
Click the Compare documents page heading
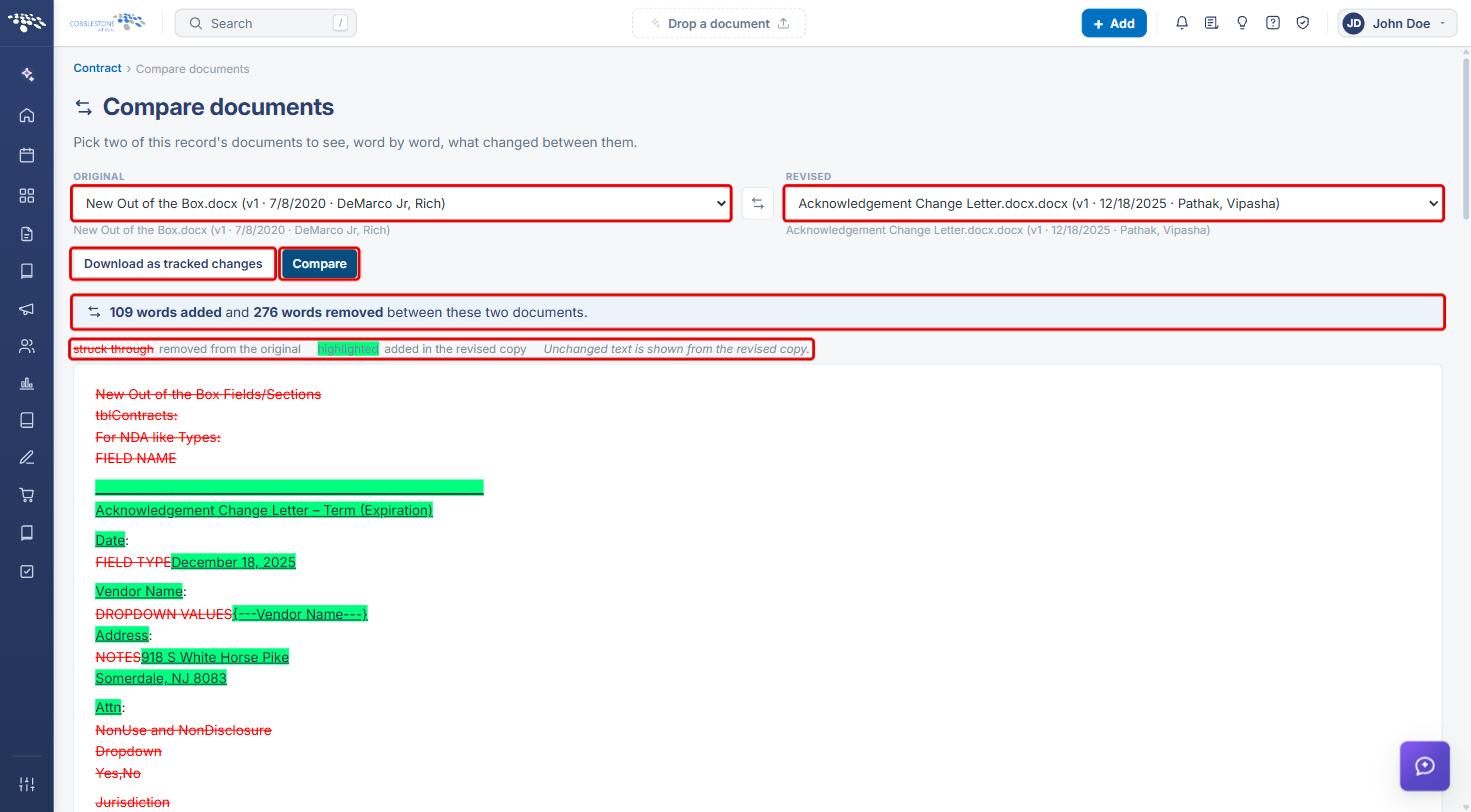[x=218, y=107]
